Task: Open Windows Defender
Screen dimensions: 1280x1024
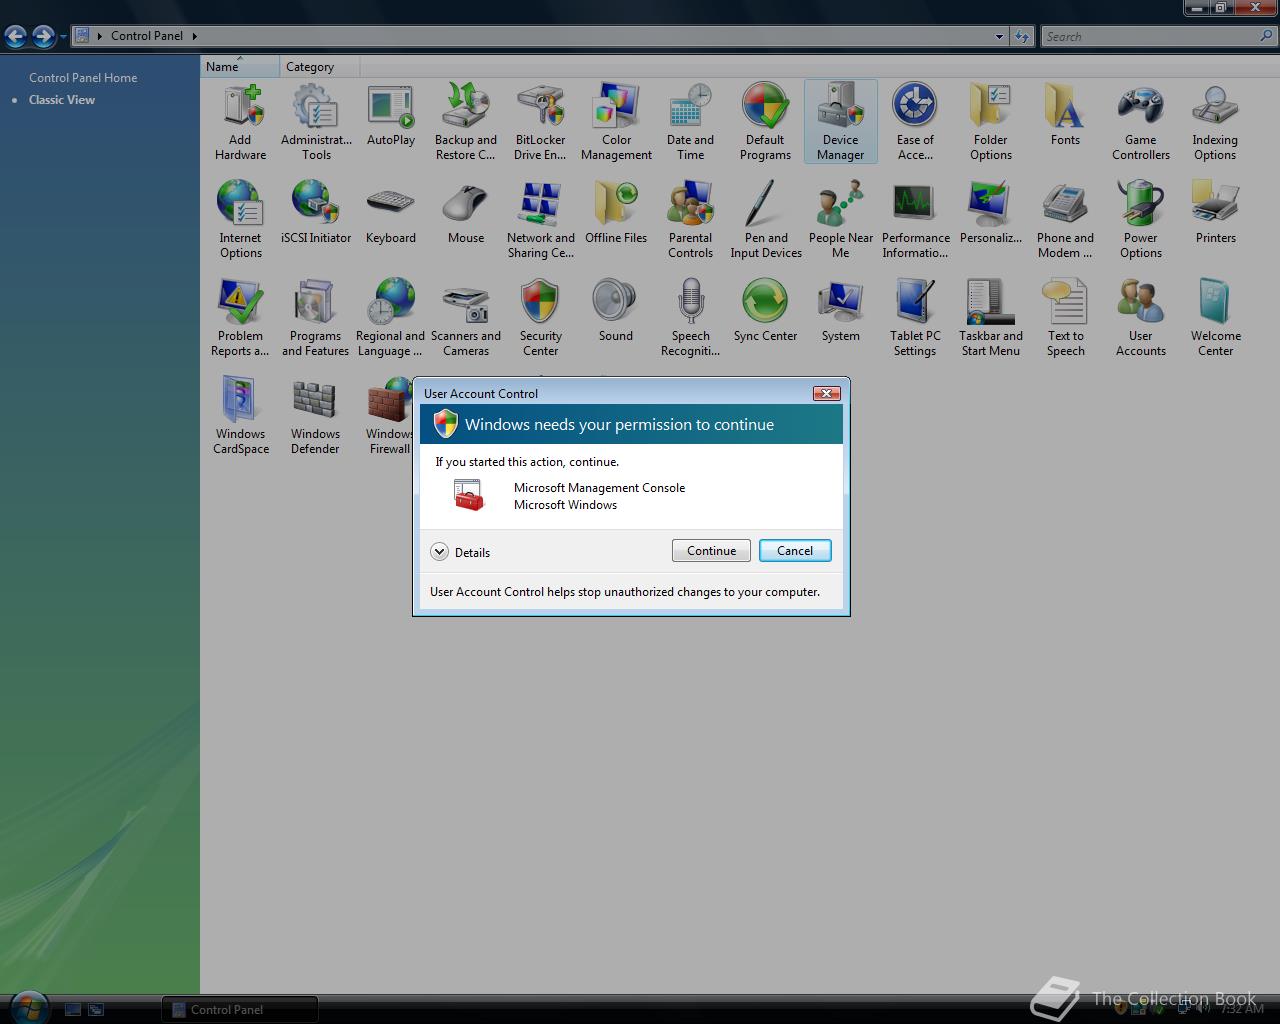Action: pyautogui.click(x=316, y=416)
